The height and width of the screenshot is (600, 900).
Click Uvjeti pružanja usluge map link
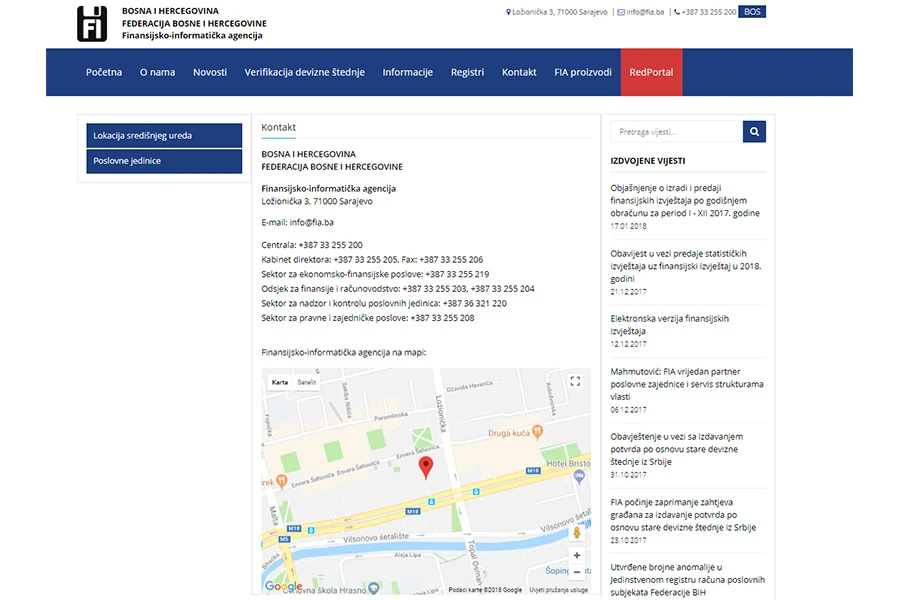click(x=558, y=590)
